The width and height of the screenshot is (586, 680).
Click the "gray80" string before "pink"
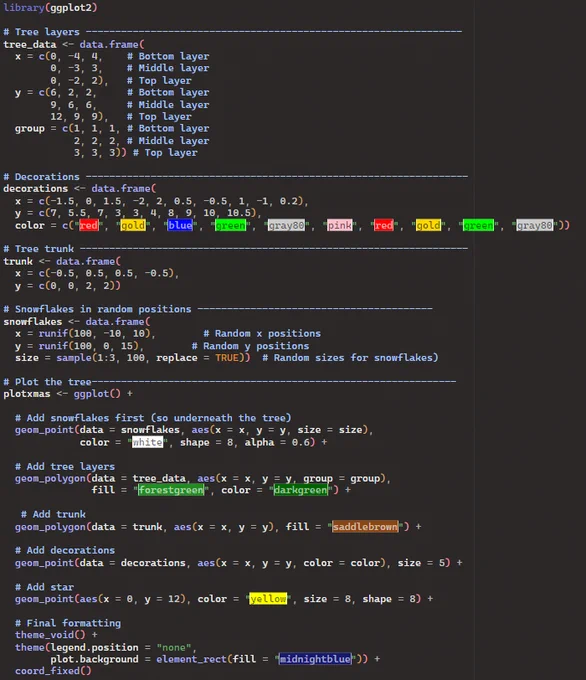coord(286,225)
